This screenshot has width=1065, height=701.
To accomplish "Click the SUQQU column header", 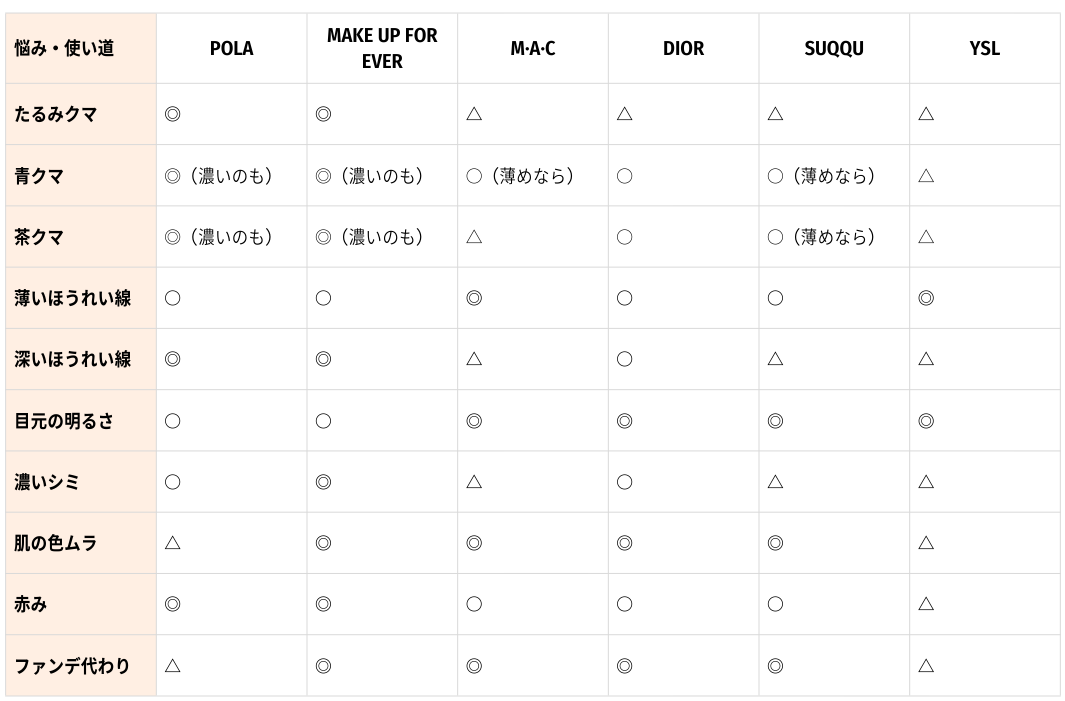I will [834, 49].
